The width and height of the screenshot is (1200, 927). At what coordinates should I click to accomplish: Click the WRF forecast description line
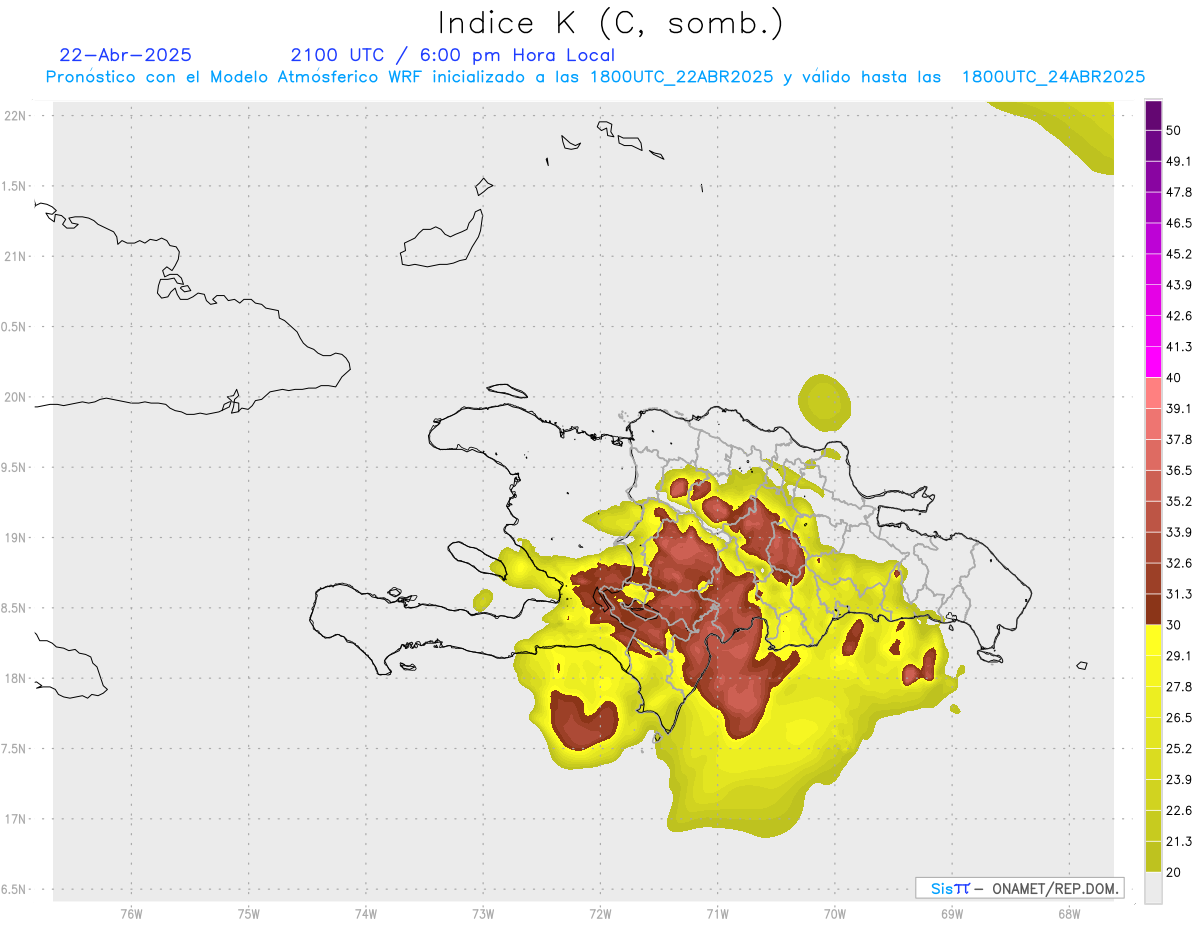click(595, 77)
